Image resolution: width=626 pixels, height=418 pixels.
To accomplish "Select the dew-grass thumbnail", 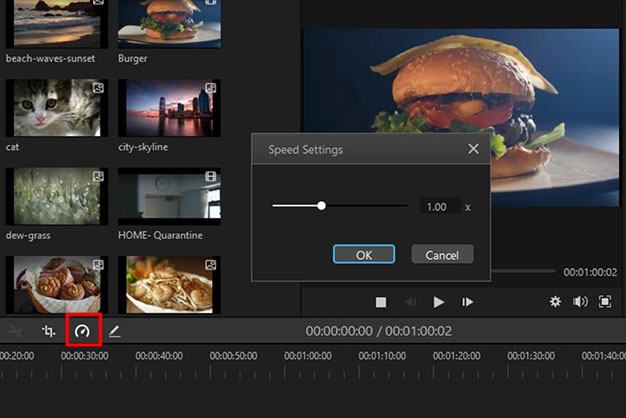I will coord(57,196).
